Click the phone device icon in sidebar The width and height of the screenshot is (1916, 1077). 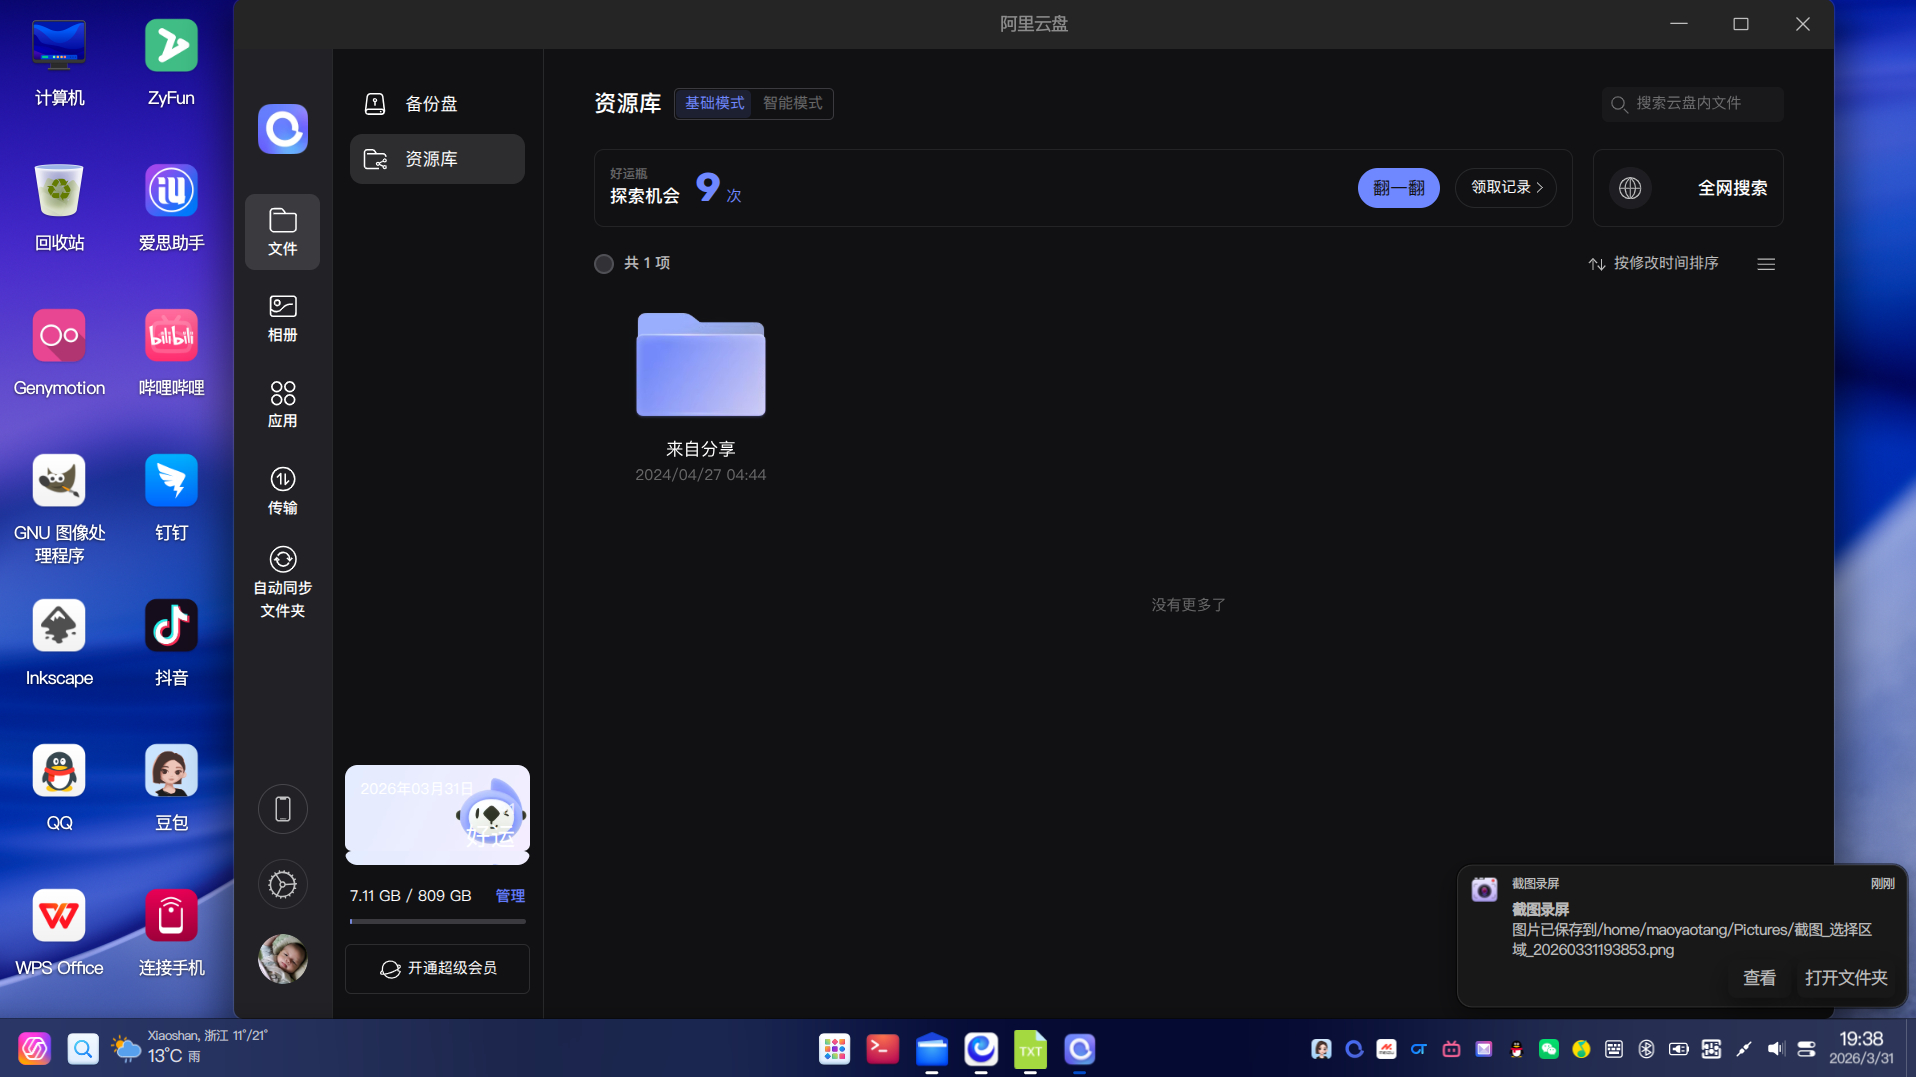(x=283, y=809)
